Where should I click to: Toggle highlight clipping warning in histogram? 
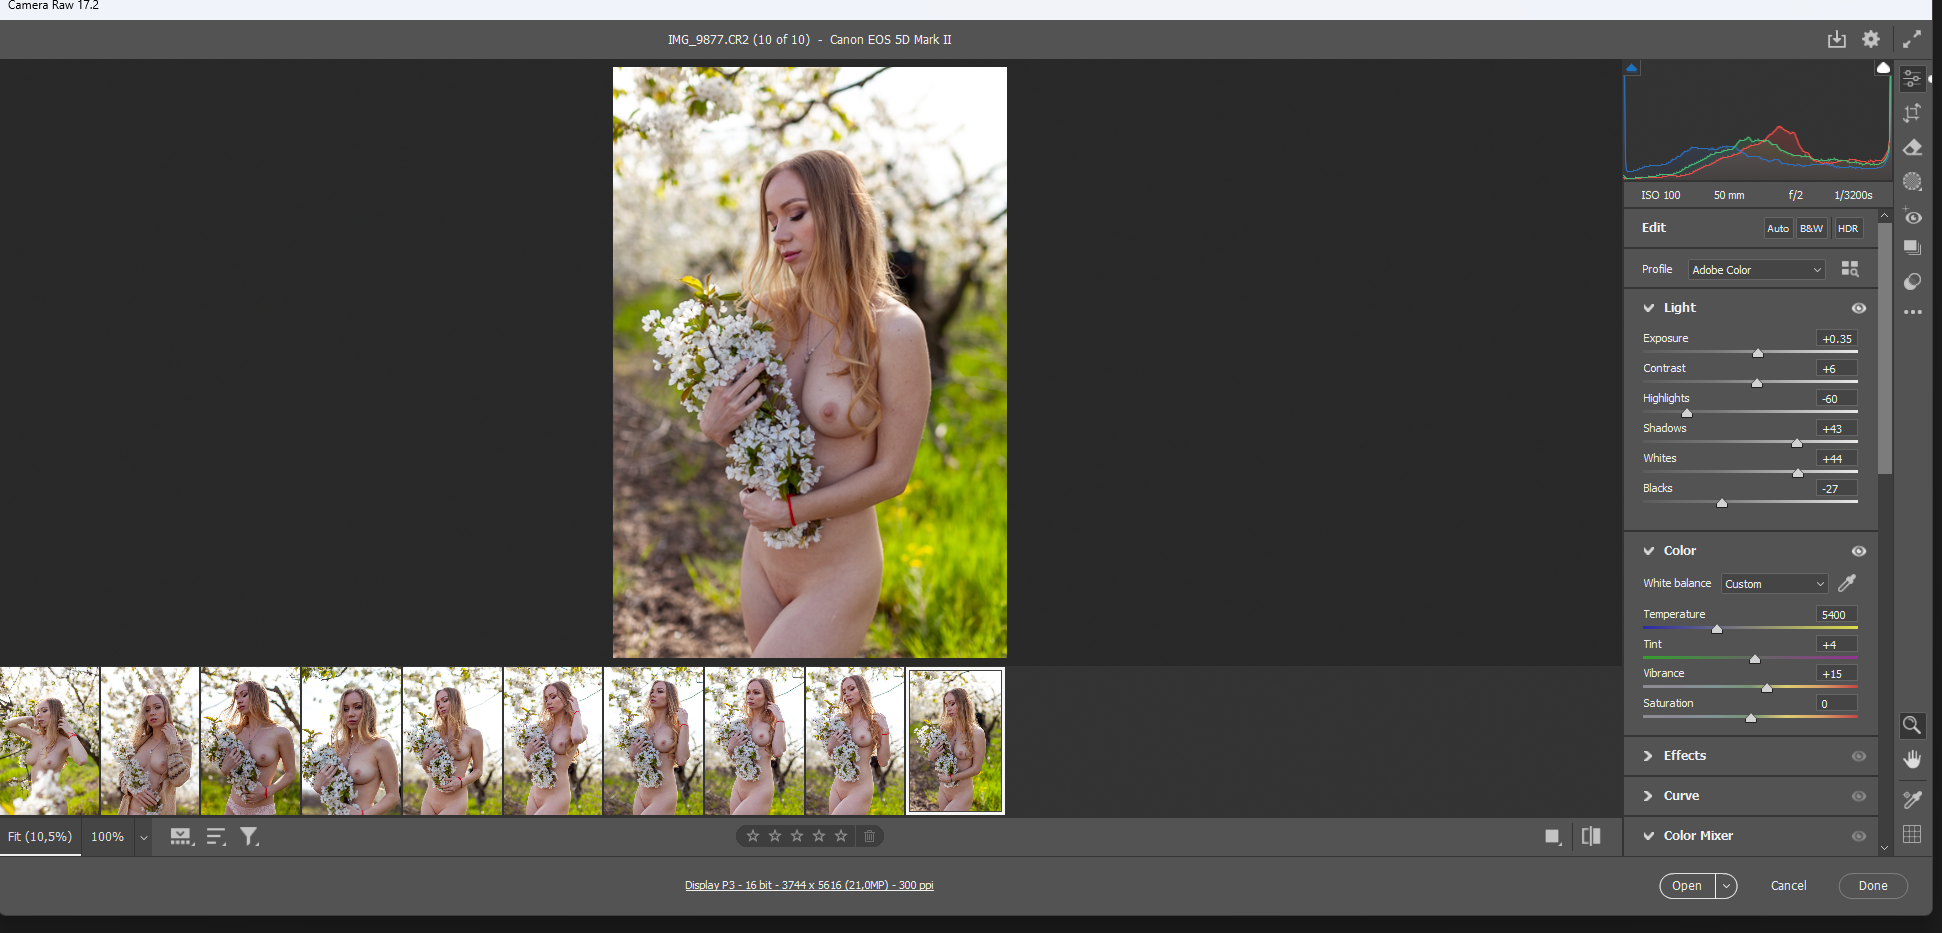(1883, 68)
